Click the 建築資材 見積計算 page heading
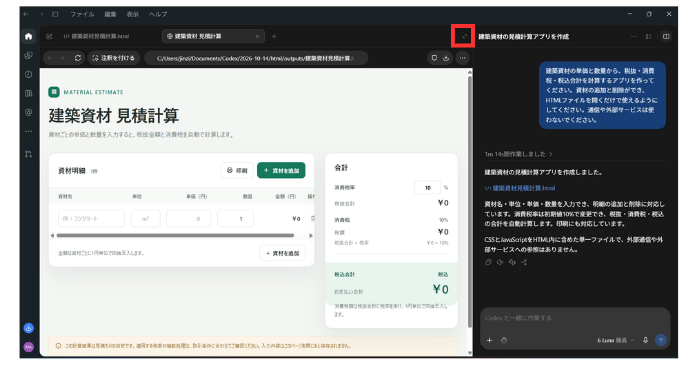698x365 pixels. click(114, 116)
